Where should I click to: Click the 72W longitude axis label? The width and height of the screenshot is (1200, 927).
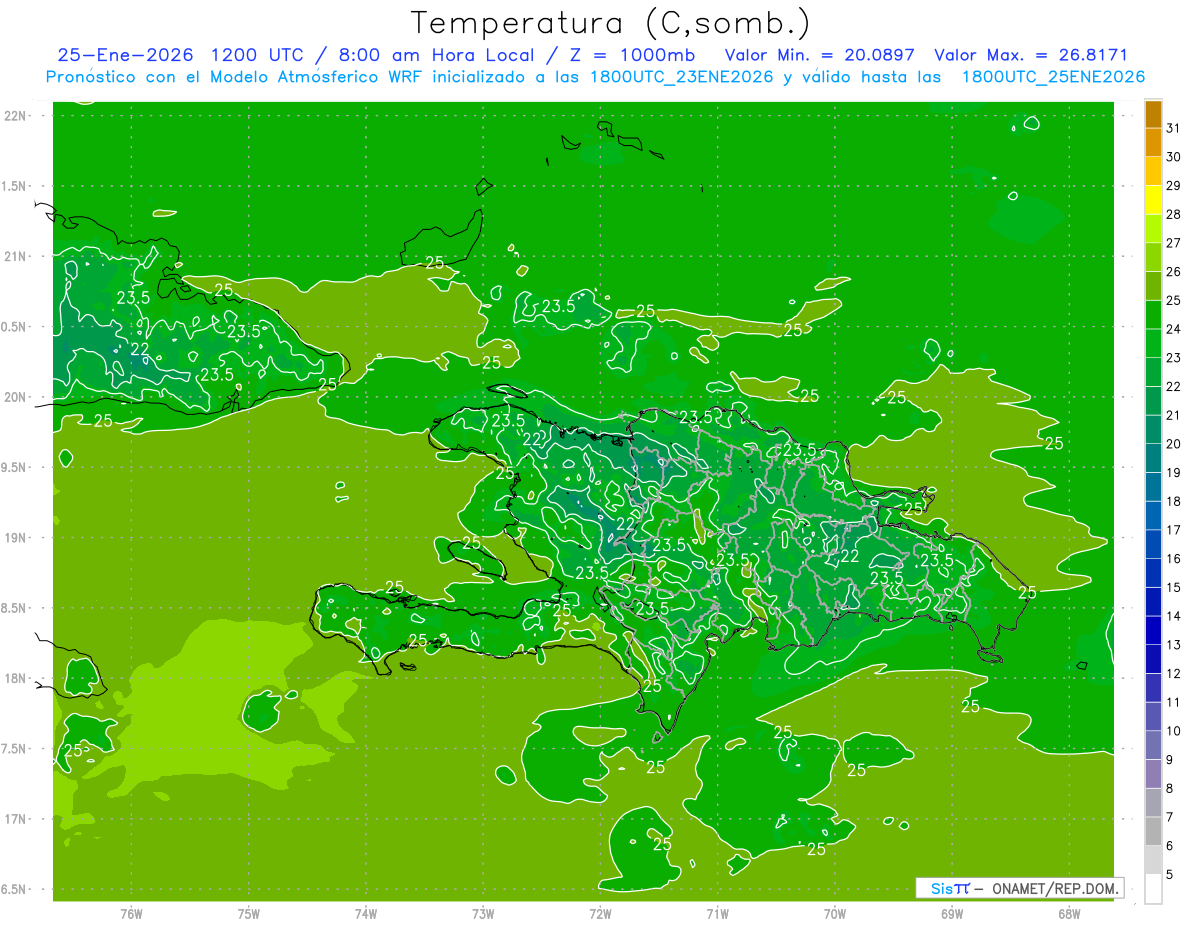pyautogui.click(x=600, y=913)
